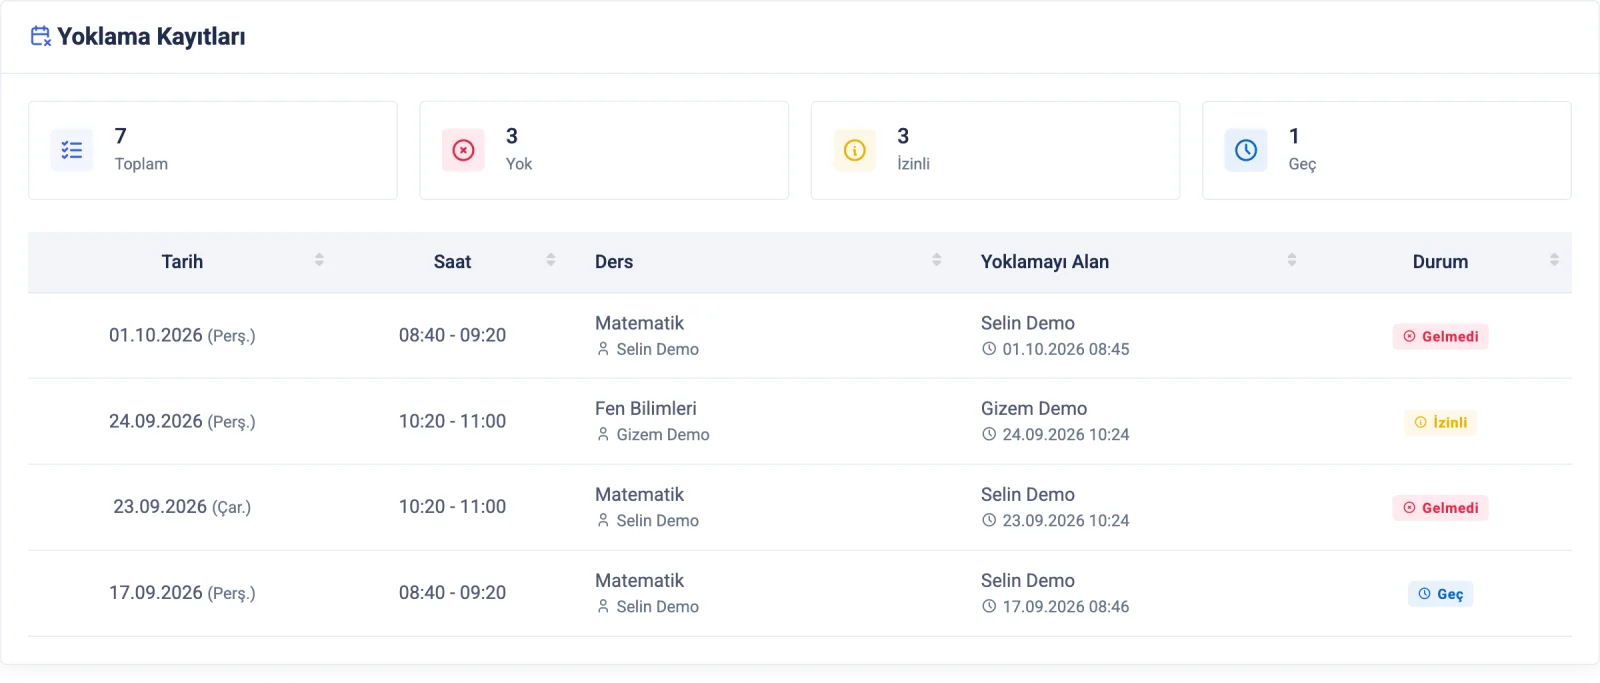Click the calendar icon beside Yoklama Kayıtları
Viewport: 1600px width, 683px height.
tap(41, 36)
